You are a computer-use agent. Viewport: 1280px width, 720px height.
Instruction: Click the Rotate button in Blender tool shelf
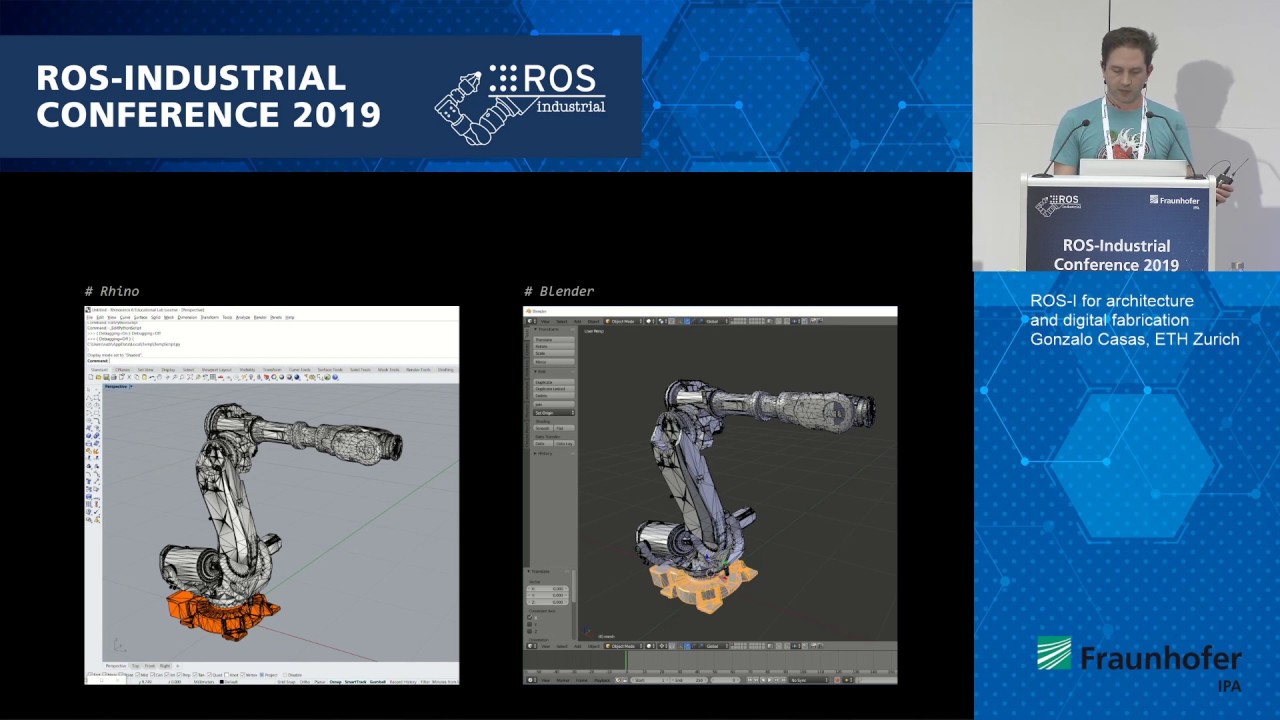click(554, 347)
